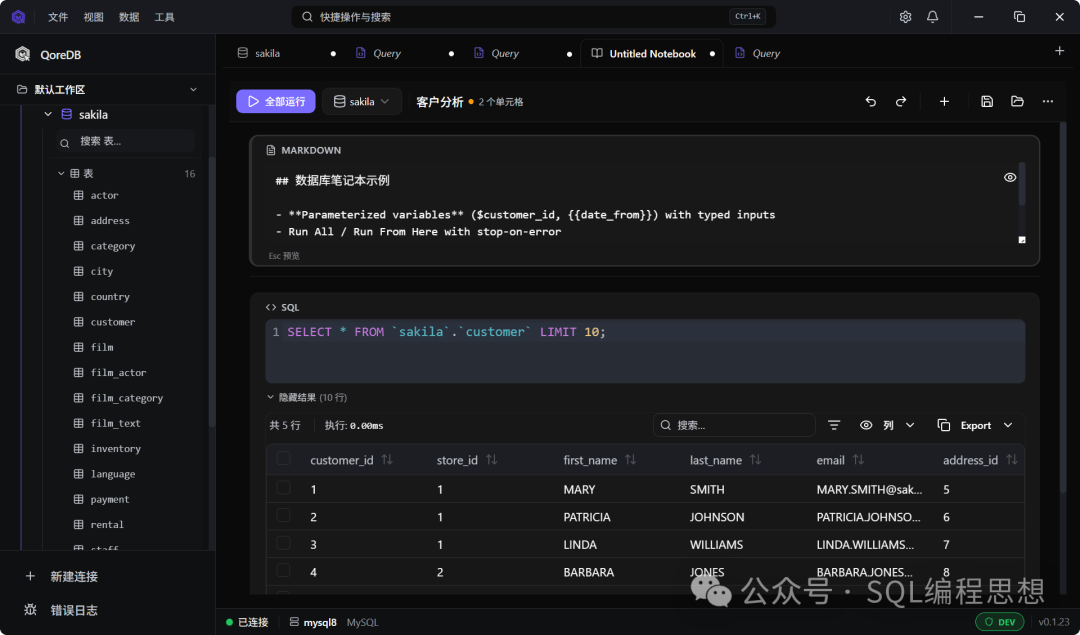Click 新建连接 to add a connection

pyautogui.click(x=74, y=576)
